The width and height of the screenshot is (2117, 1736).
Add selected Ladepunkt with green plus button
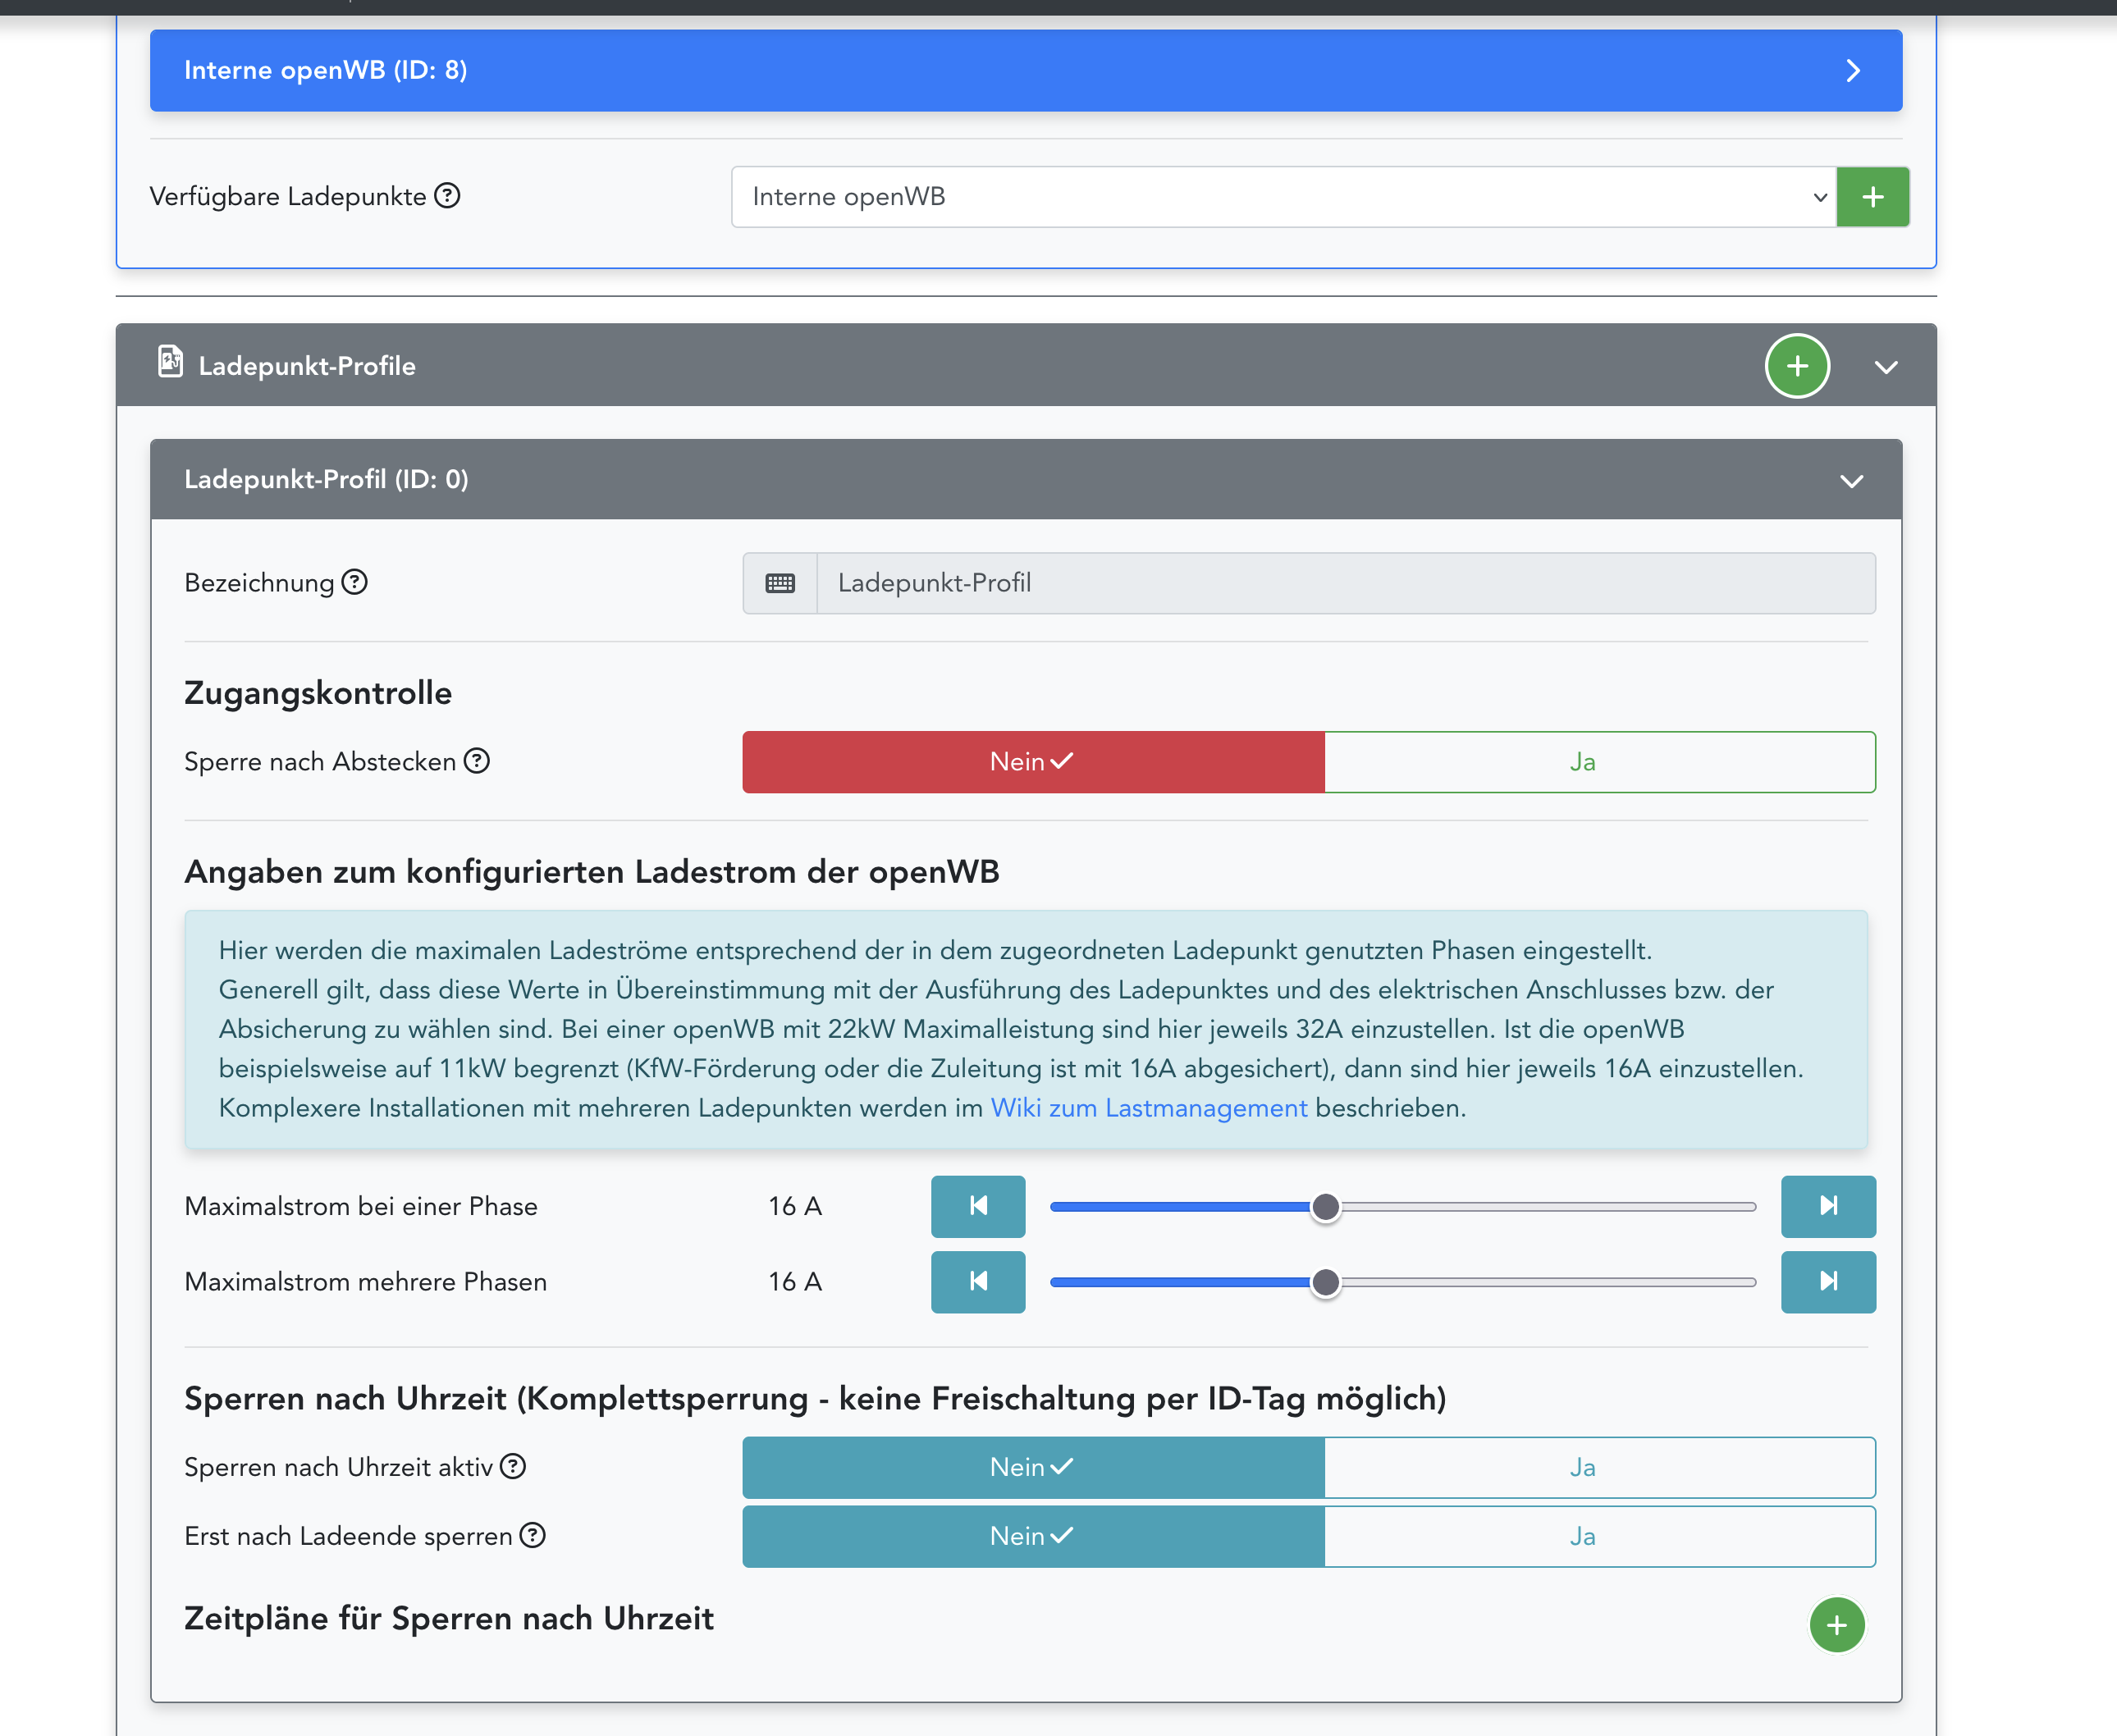click(1872, 197)
